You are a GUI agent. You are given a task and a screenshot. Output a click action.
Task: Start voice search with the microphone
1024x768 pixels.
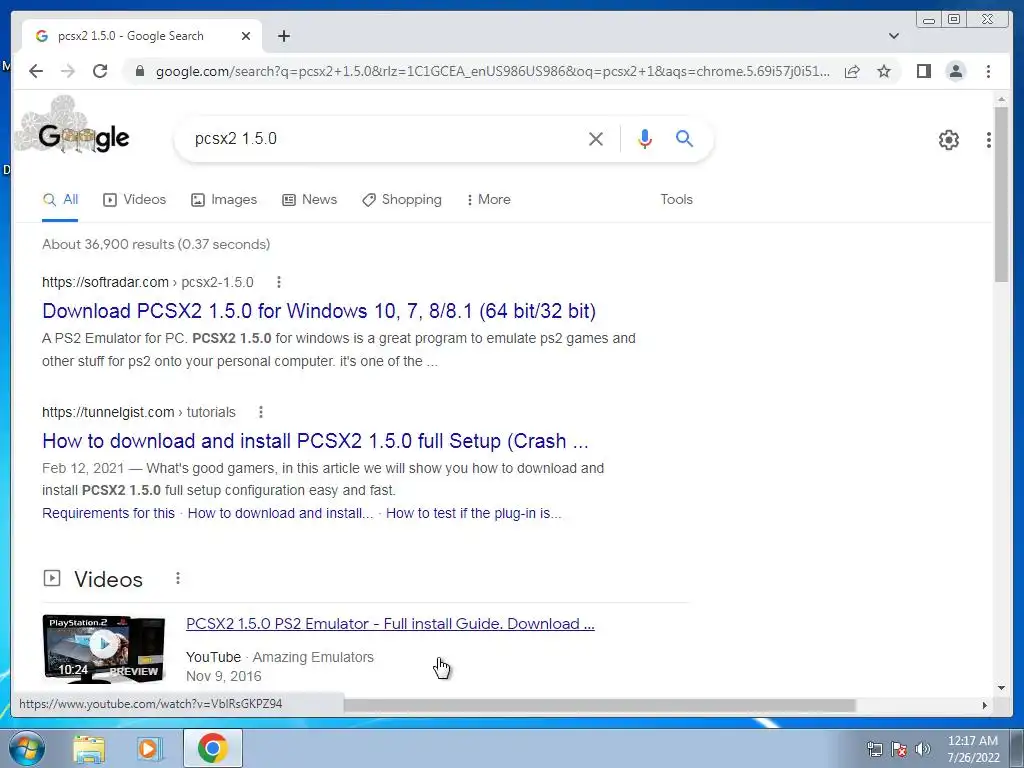(645, 138)
